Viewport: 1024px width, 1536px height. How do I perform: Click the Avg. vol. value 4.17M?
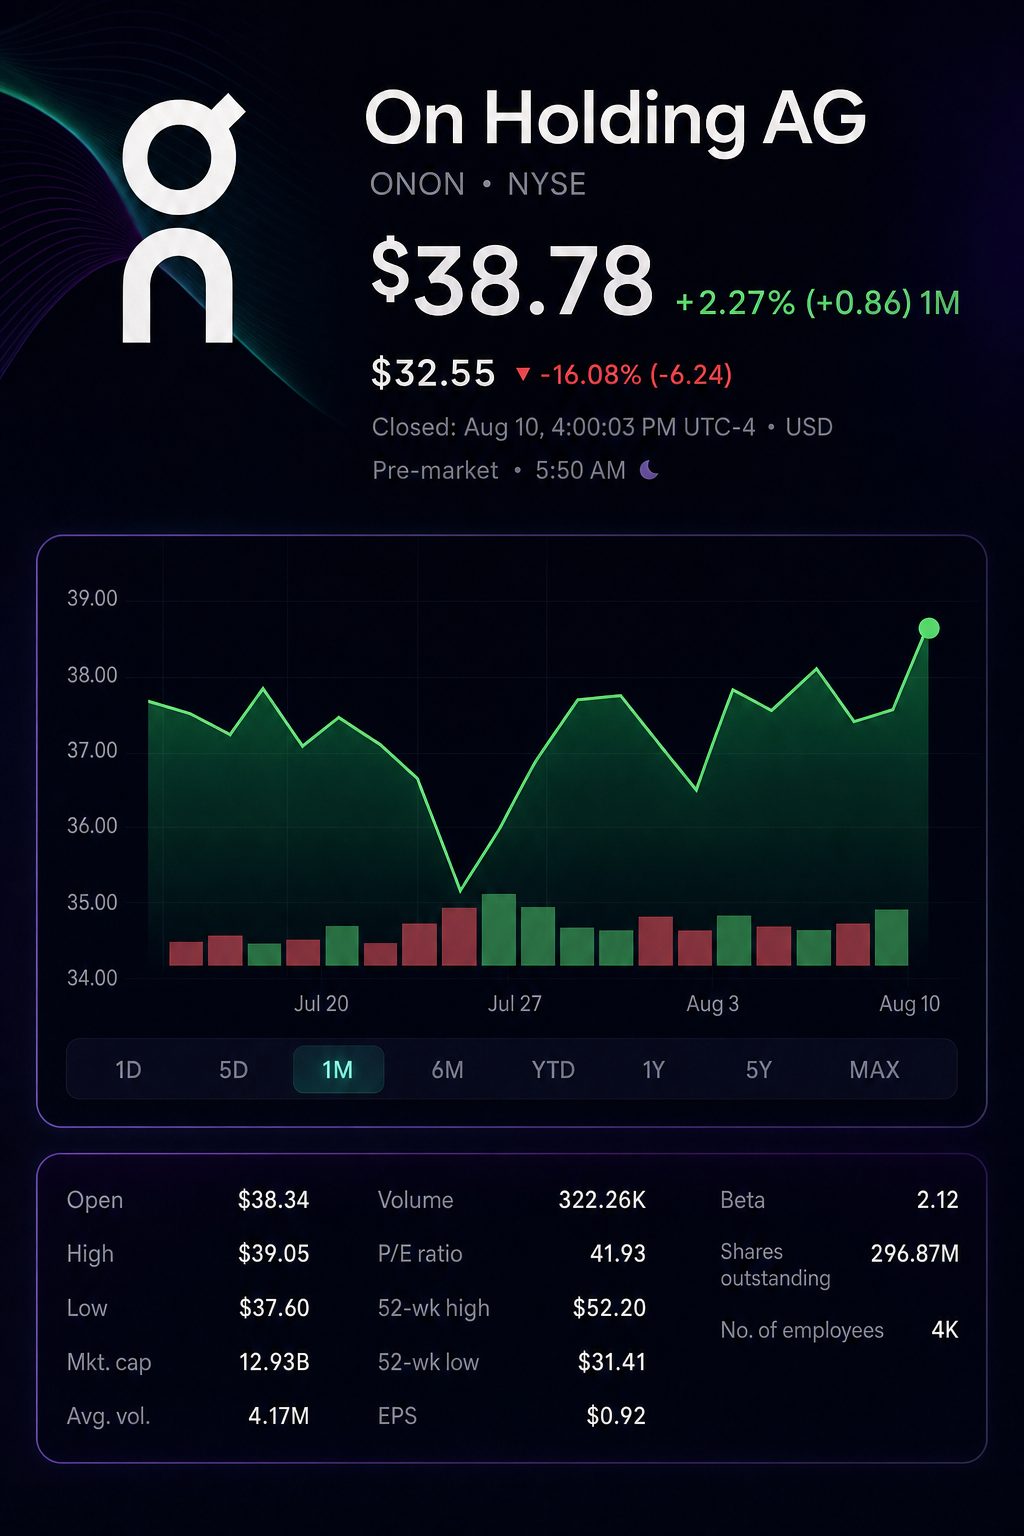(278, 1416)
